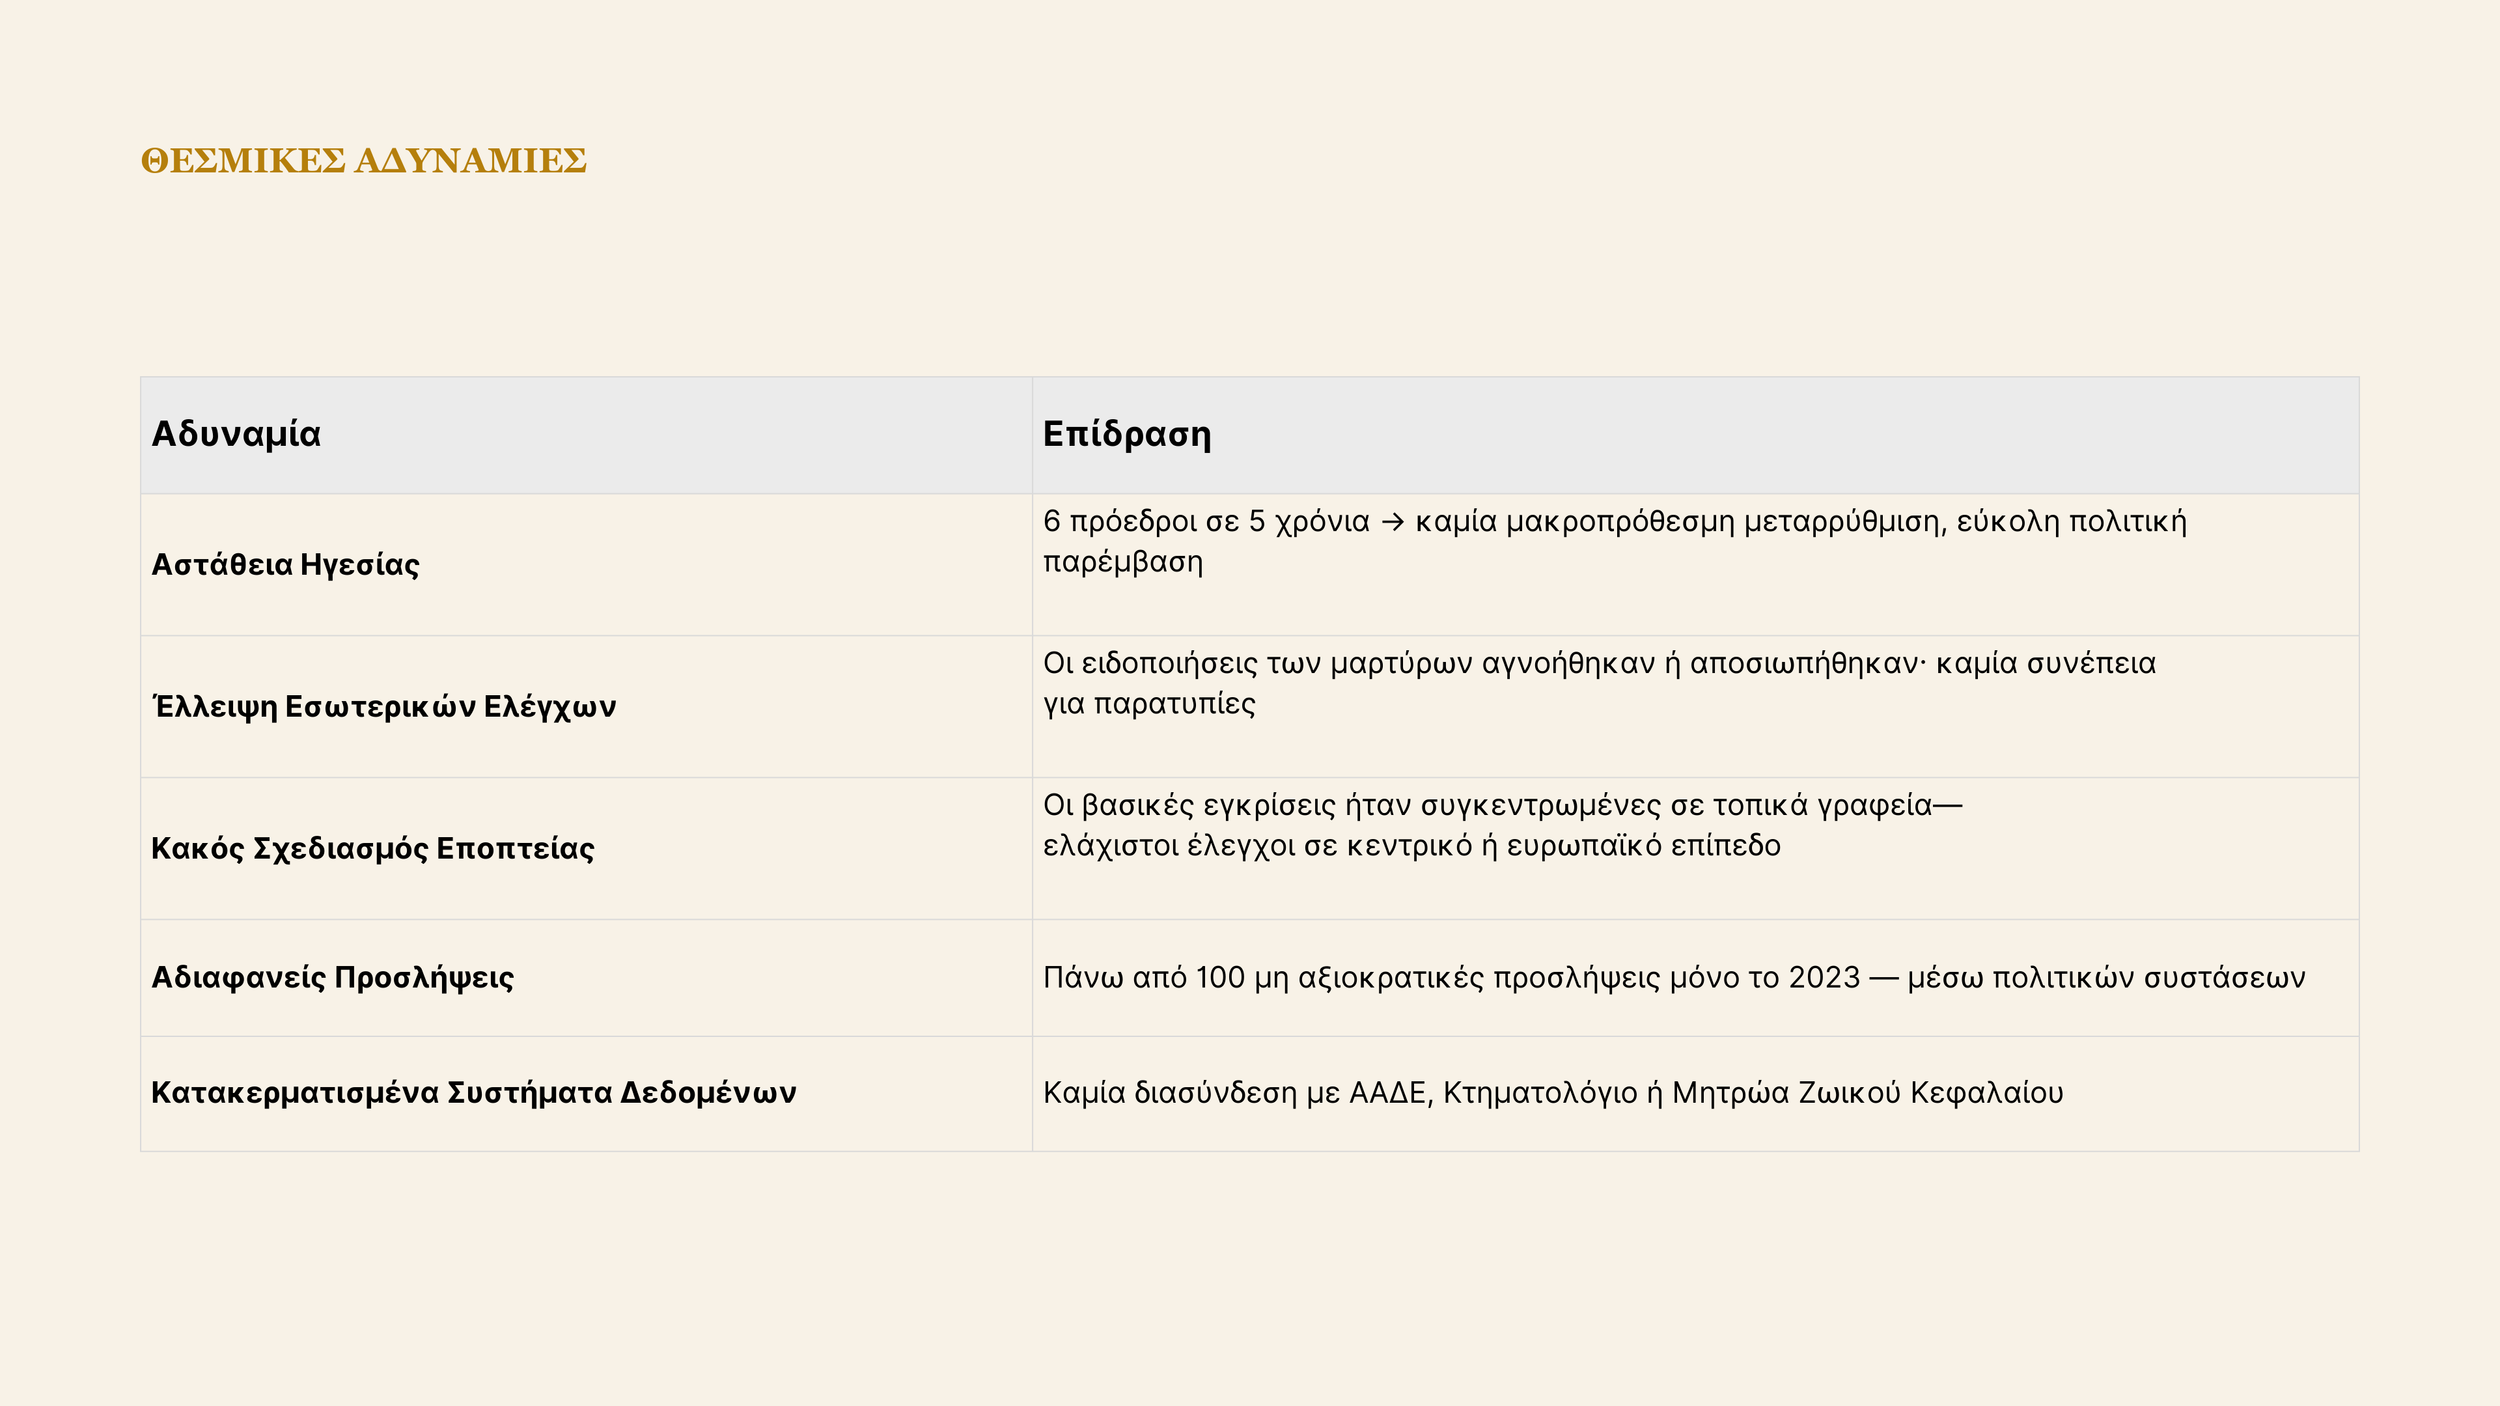This screenshot has width=2500, height=1406.
Task: Click the ΘΕΣΜΙΚΕΣ ΑΔΥΝΑΜΙΕΣ slide title
Action: pos(363,161)
